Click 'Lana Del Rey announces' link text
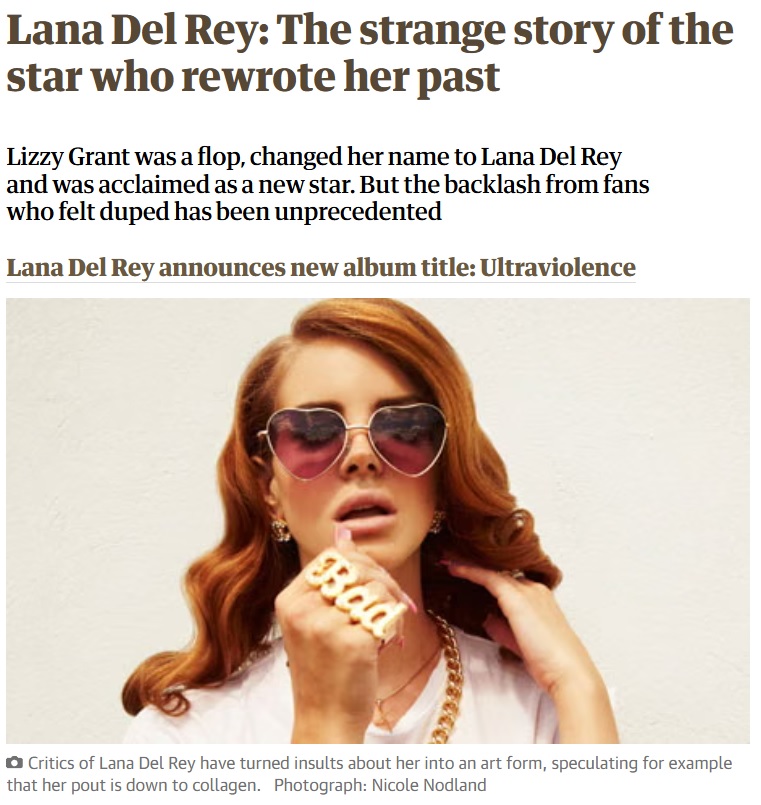The width and height of the screenshot is (761, 805). (145, 267)
